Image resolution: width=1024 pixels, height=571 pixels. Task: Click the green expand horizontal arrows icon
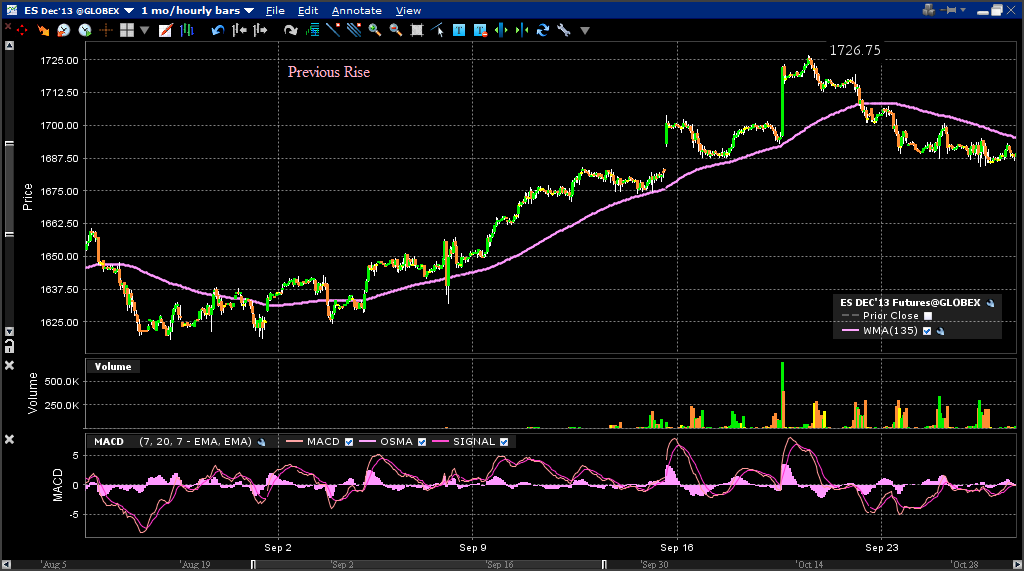501,30
